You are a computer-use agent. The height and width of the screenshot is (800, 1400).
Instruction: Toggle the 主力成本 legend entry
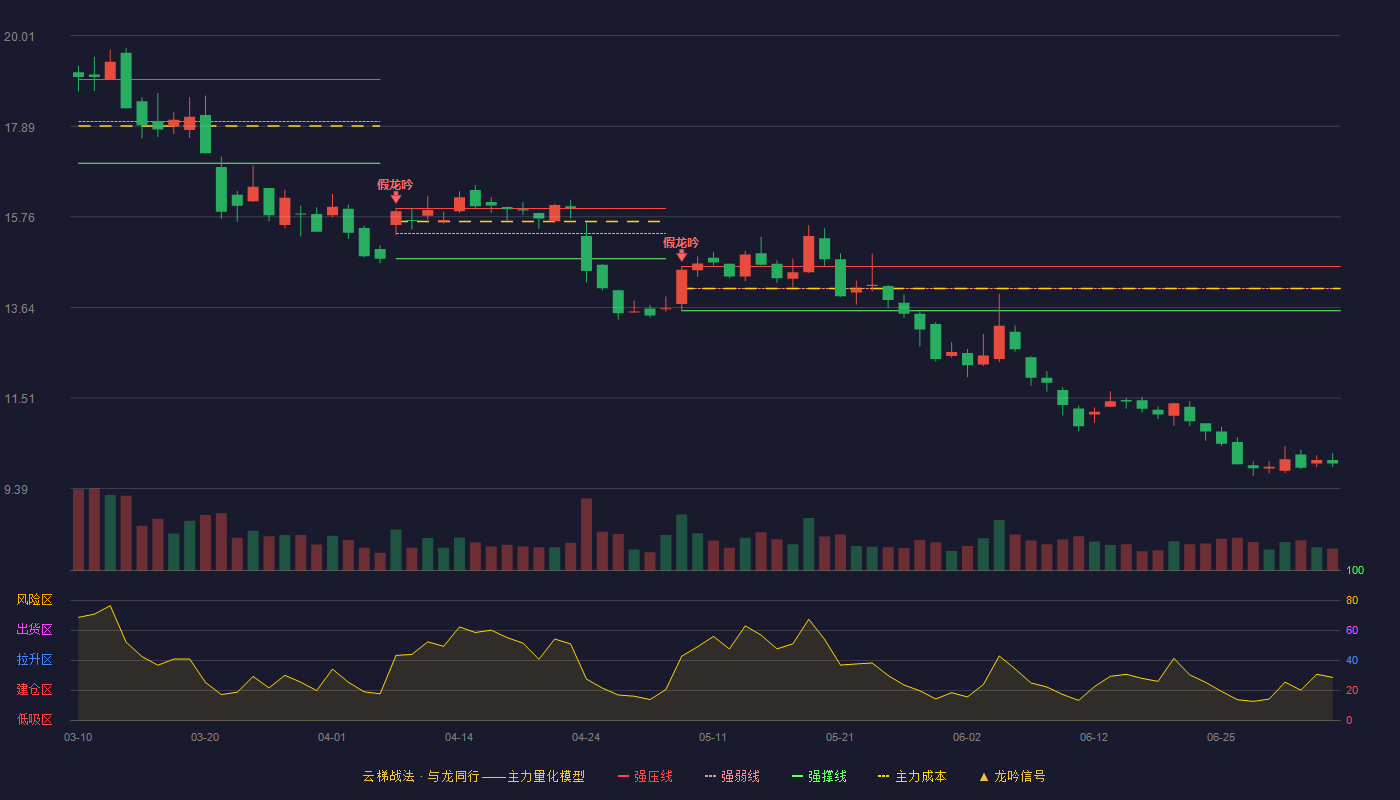pos(912,776)
